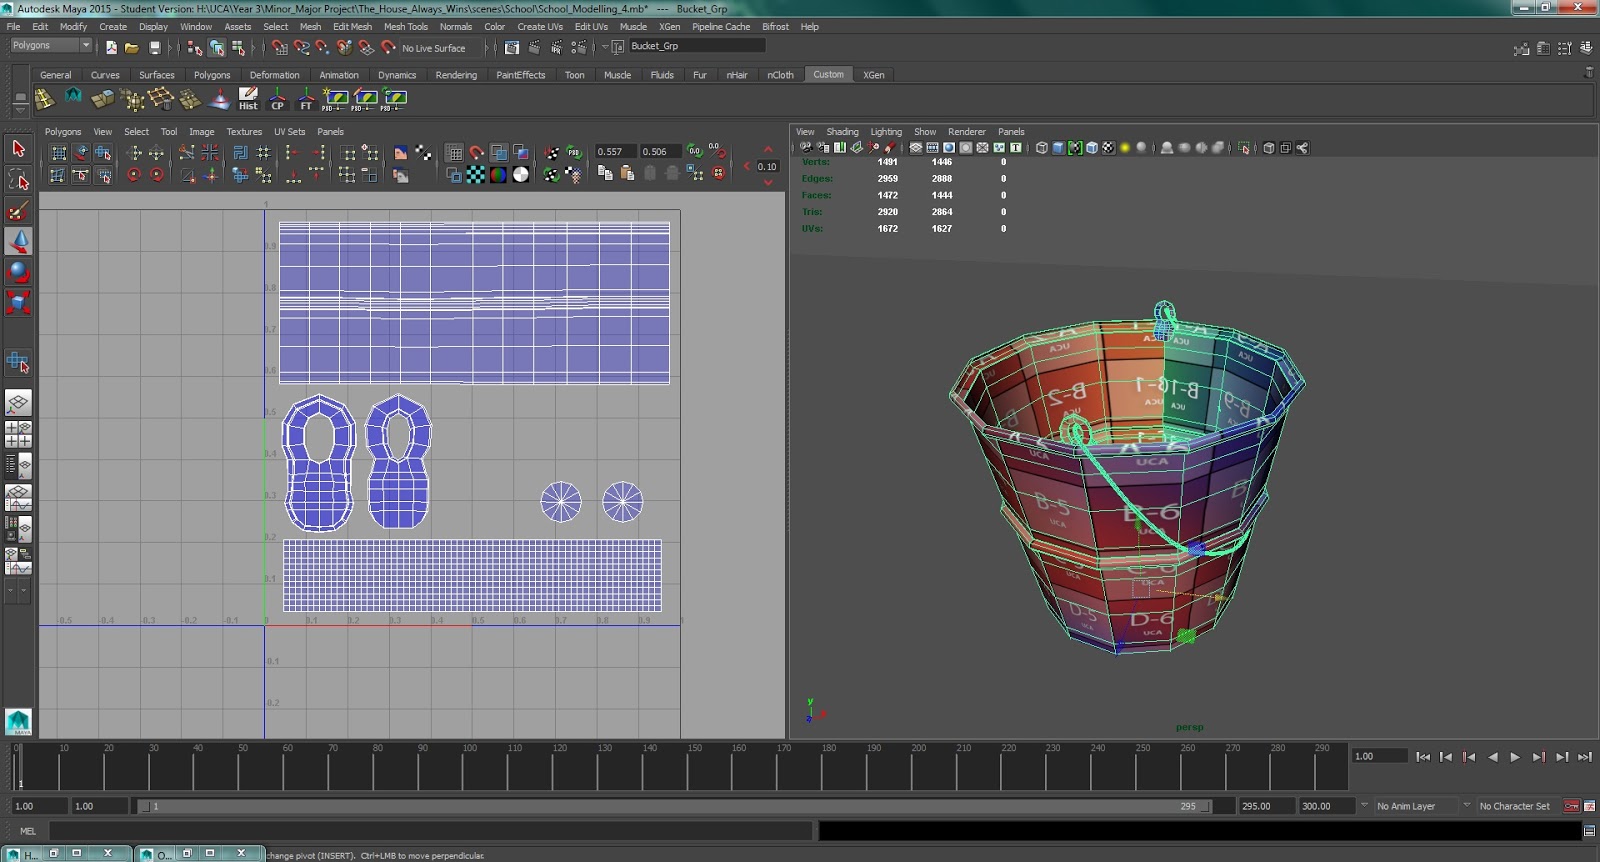
Task: Click the Hist shelf icon
Action: click(x=248, y=98)
